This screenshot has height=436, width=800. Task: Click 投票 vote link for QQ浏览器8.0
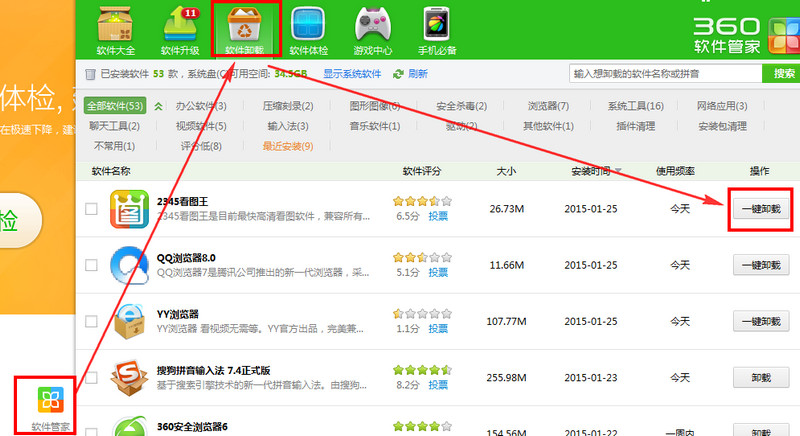438,272
